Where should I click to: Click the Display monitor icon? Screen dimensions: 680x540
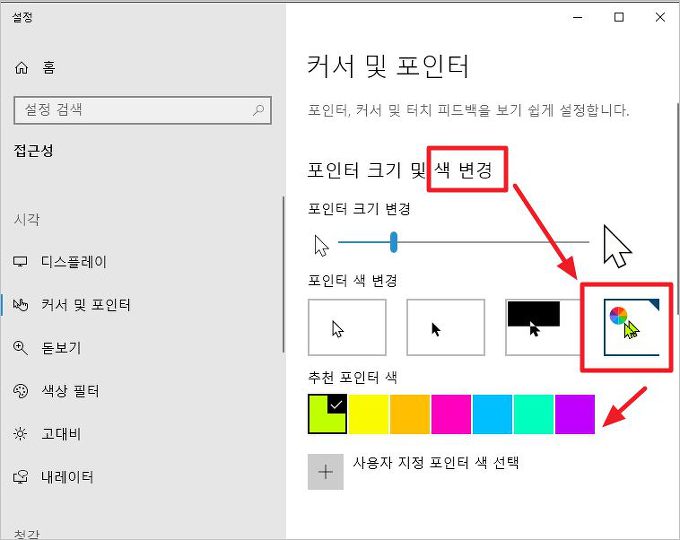21,262
